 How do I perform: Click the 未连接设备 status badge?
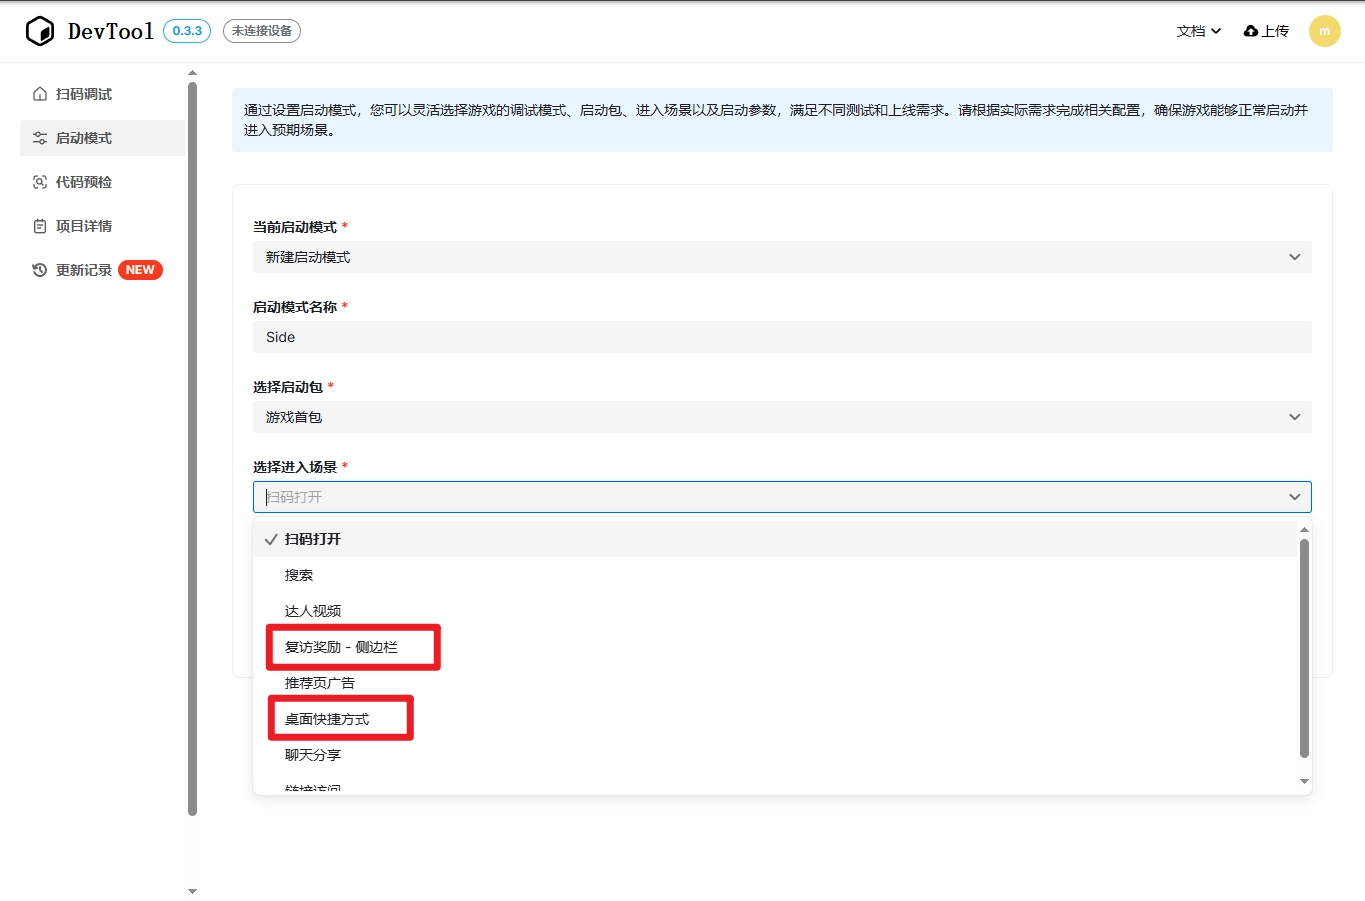[262, 31]
